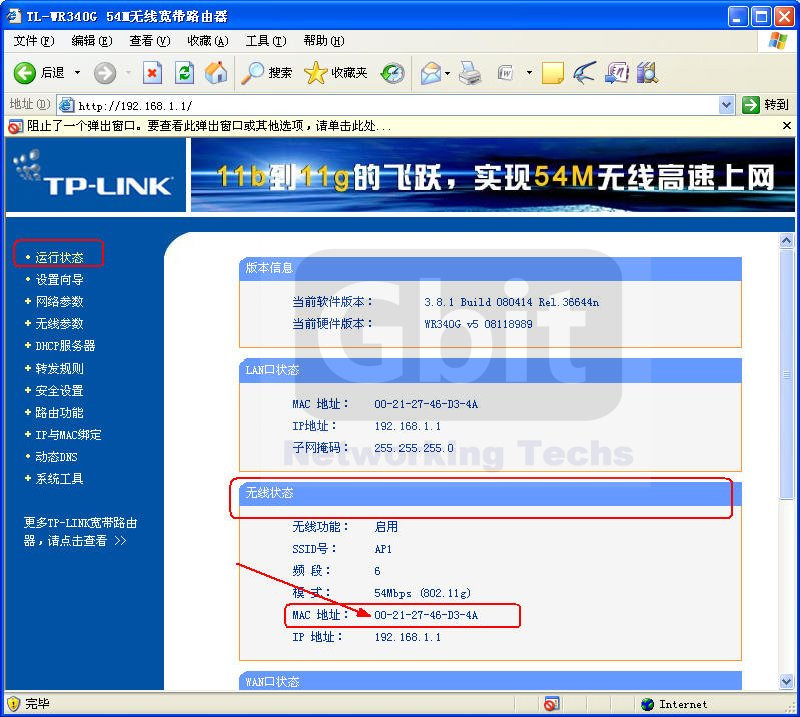The width and height of the screenshot is (800, 717).
Task: Open the 收藏(A) menu
Action: pos(208,41)
